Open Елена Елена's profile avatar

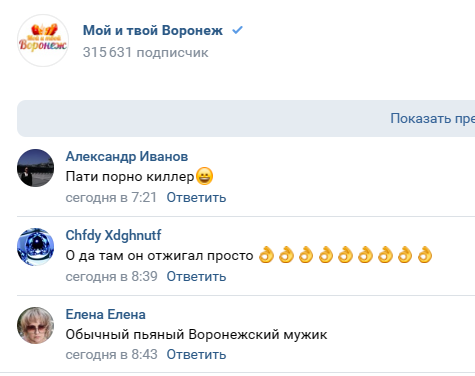(35, 325)
